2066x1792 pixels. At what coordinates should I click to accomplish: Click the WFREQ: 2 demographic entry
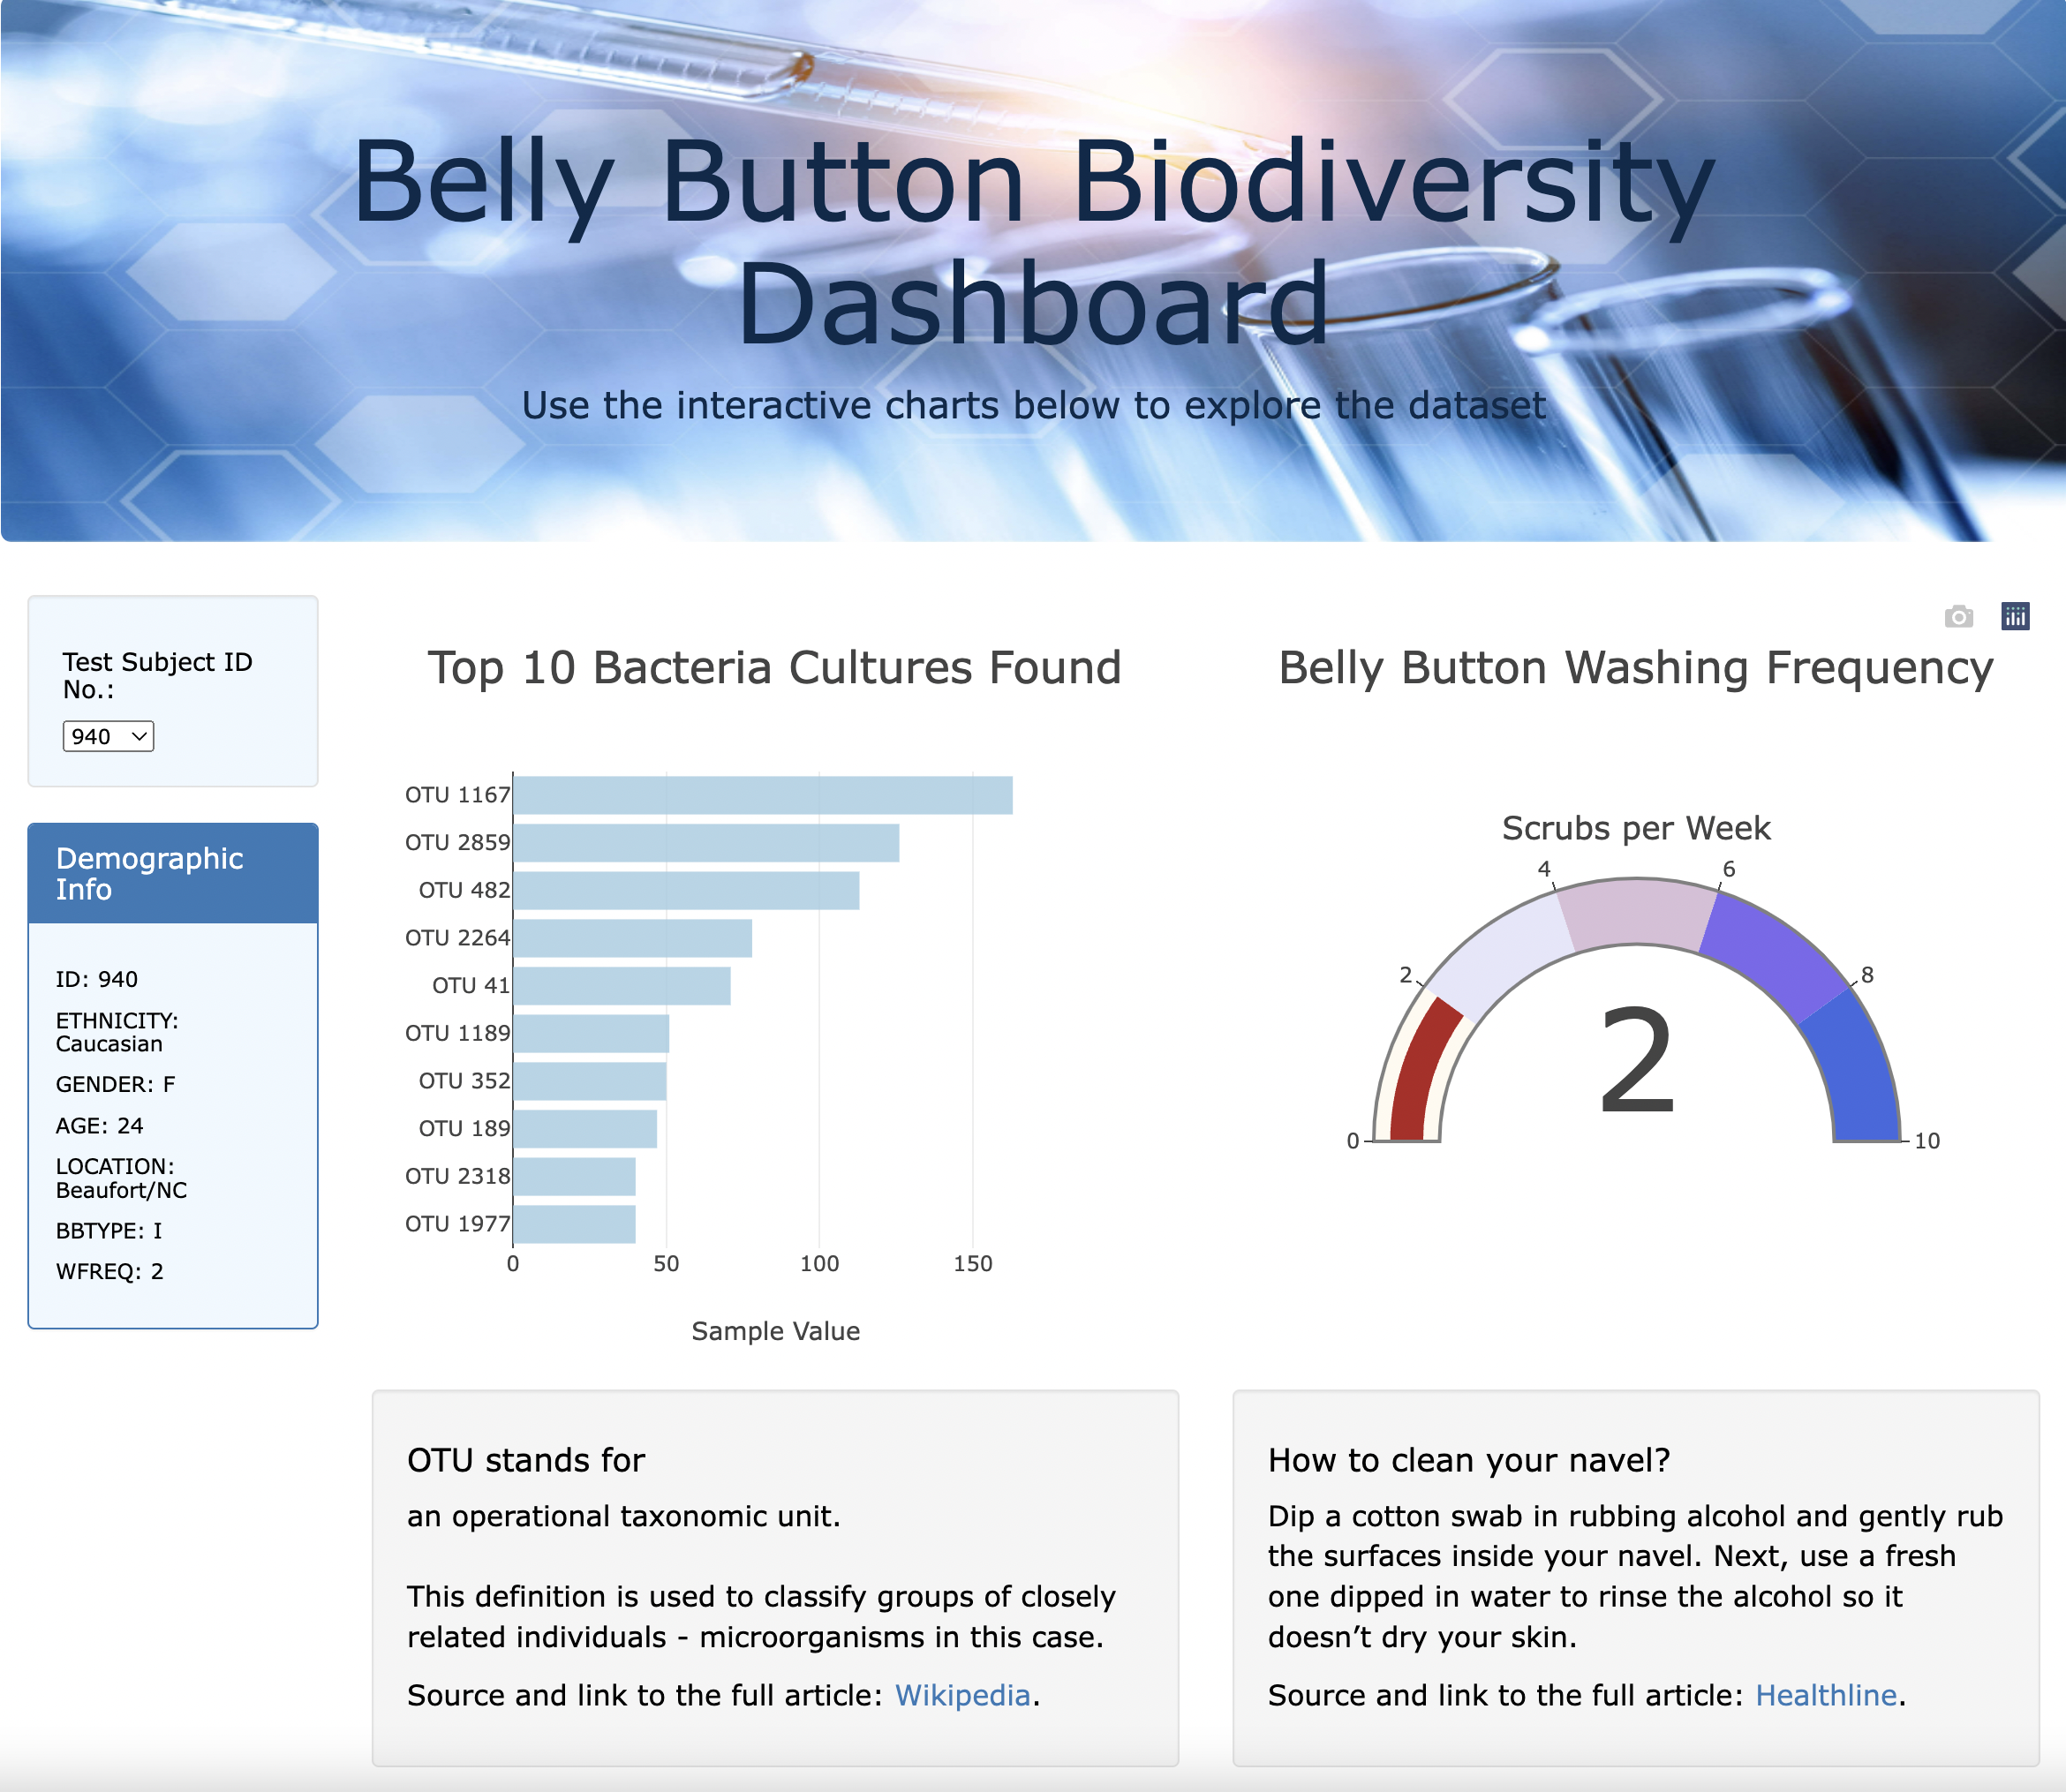coord(110,1271)
